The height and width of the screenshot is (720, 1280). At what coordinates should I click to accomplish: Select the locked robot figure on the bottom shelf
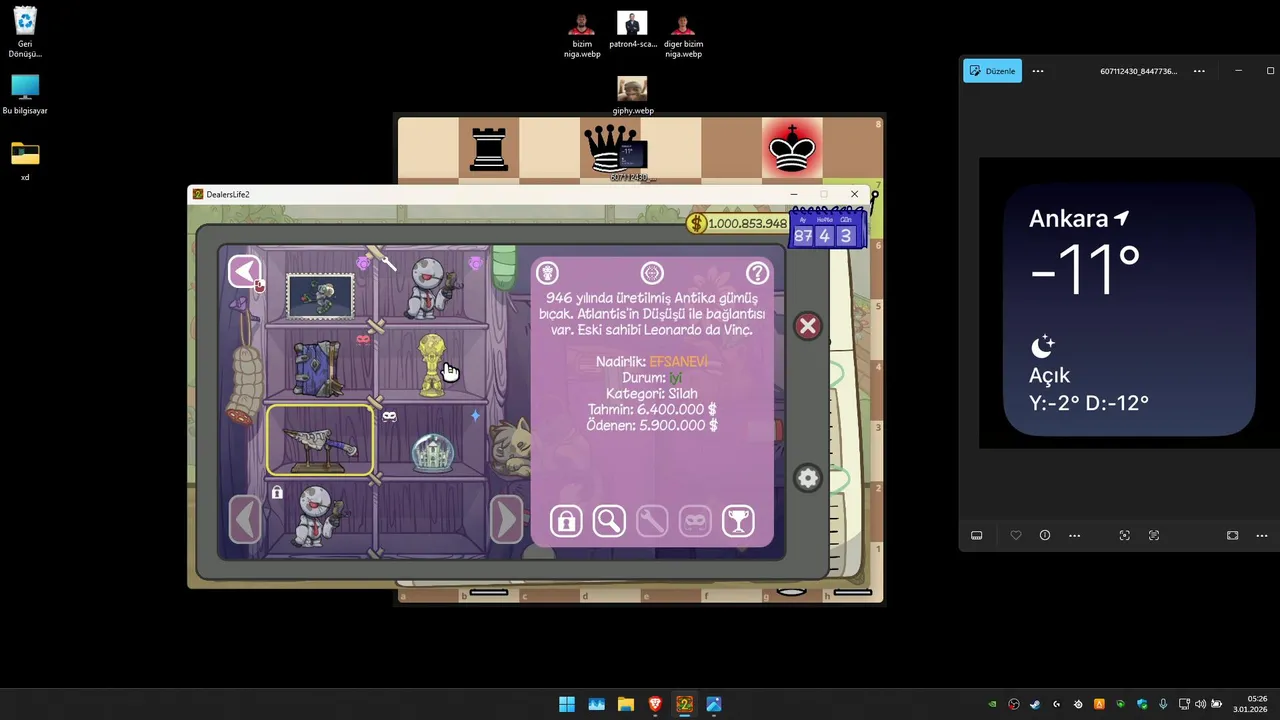pyautogui.click(x=320, y=516)
